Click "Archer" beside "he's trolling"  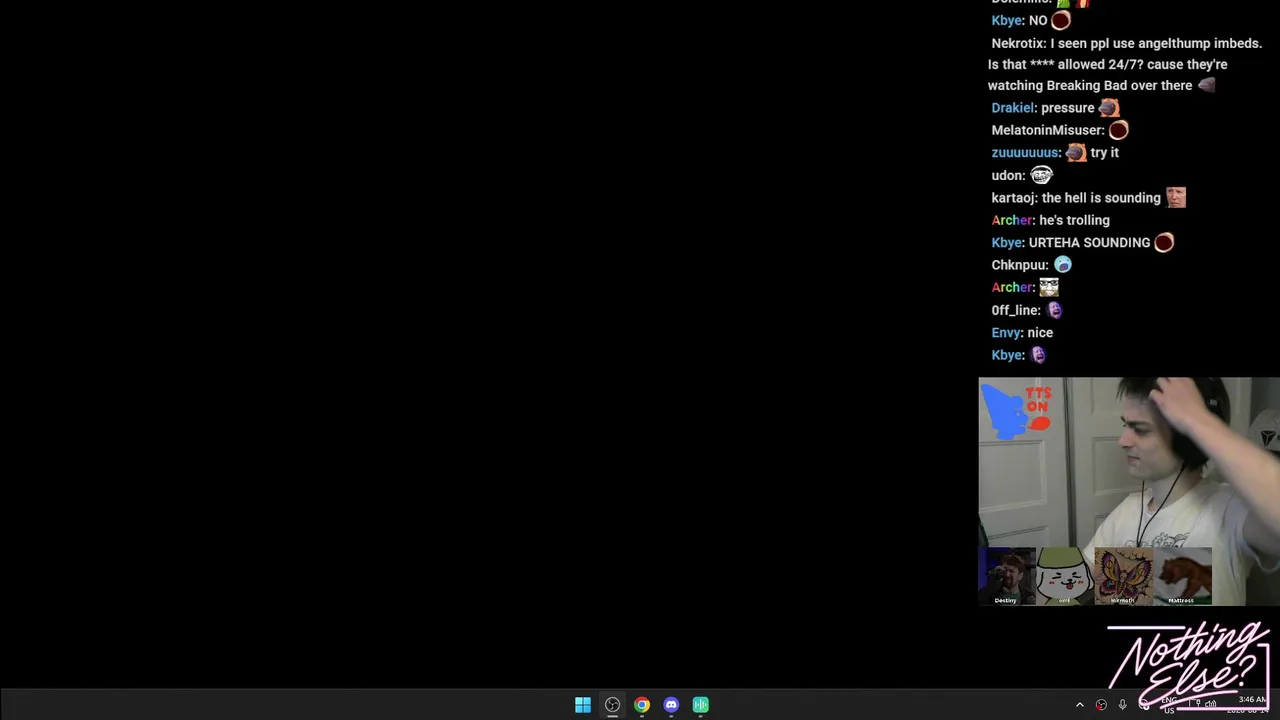tap(1012, 220)
